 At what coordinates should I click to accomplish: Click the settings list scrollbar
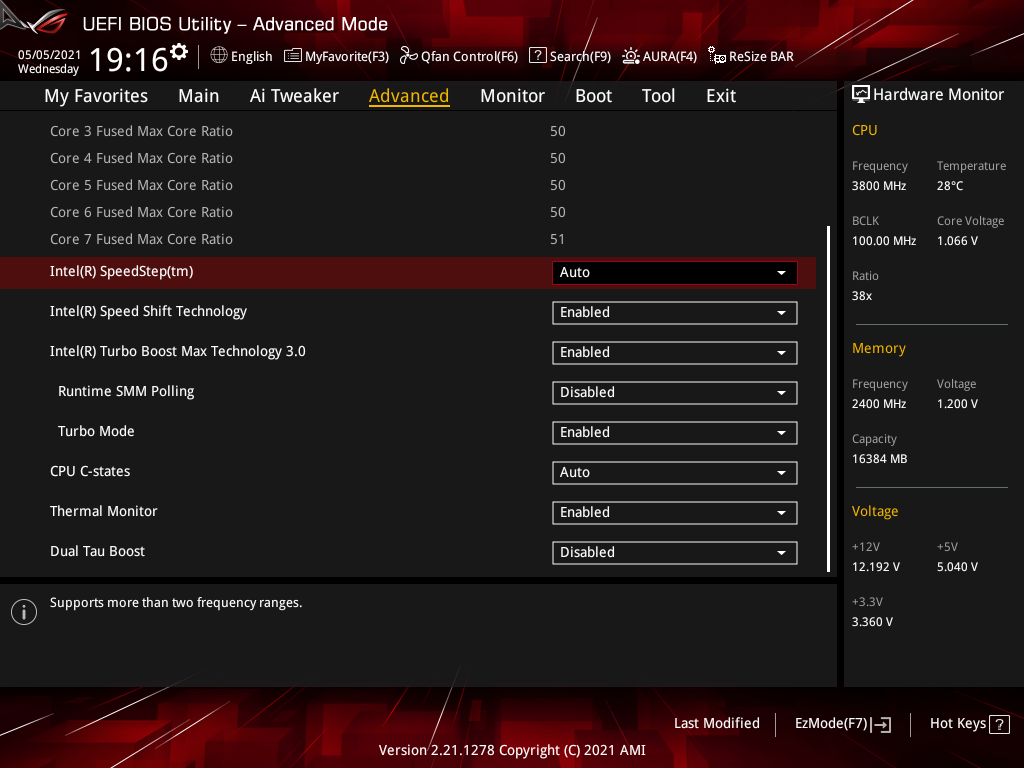click(828, 398)
